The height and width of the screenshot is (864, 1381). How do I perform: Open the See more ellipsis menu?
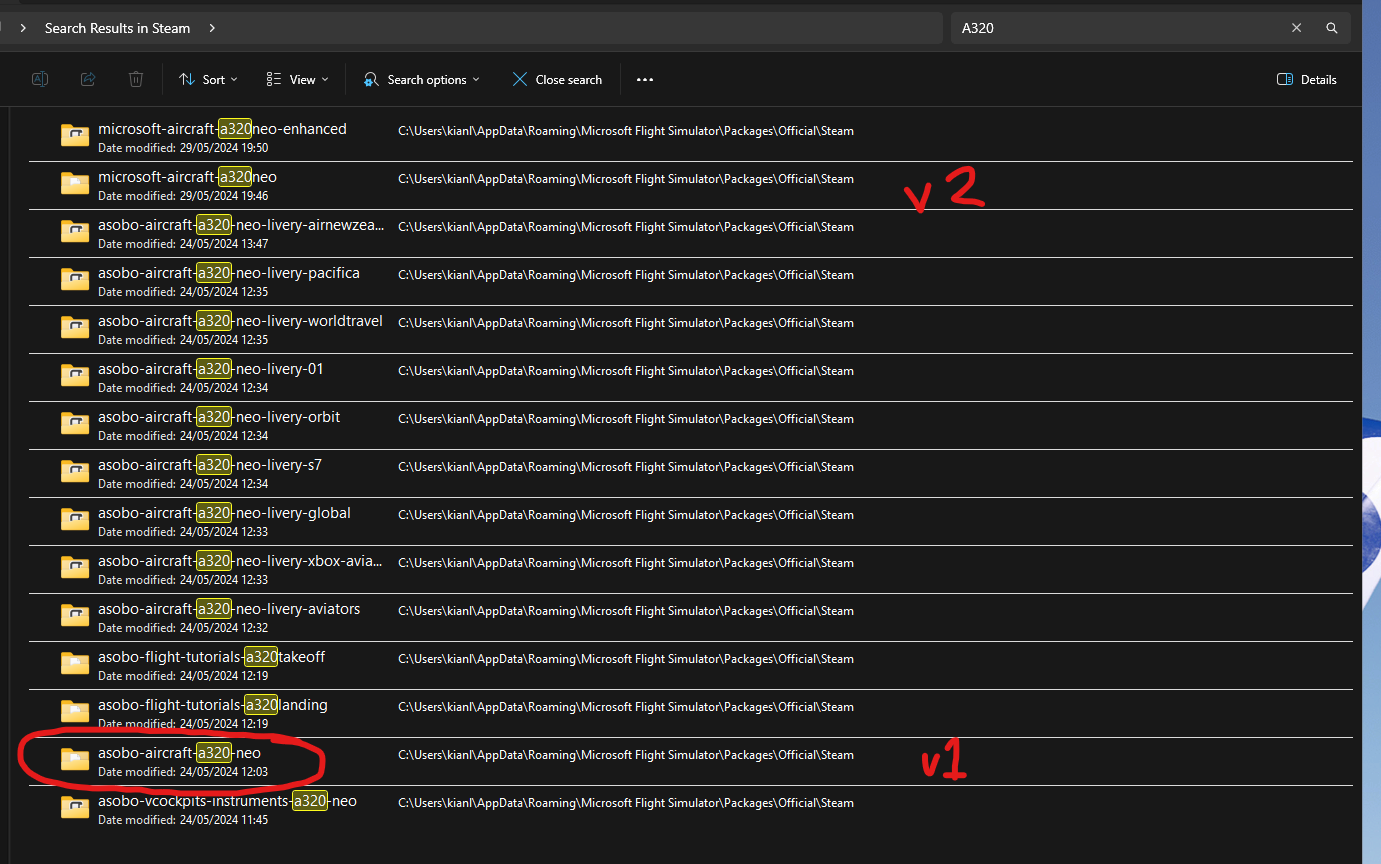[x=645, y=79]
